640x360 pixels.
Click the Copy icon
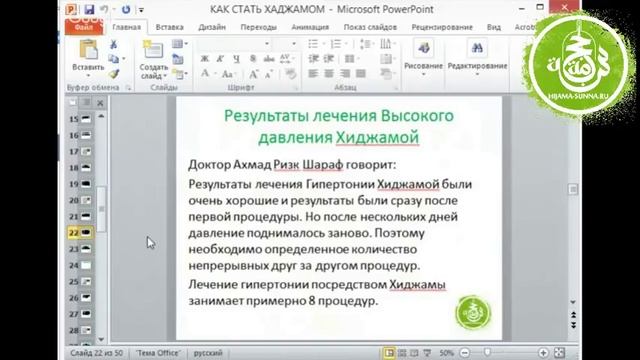coord(114,59)
